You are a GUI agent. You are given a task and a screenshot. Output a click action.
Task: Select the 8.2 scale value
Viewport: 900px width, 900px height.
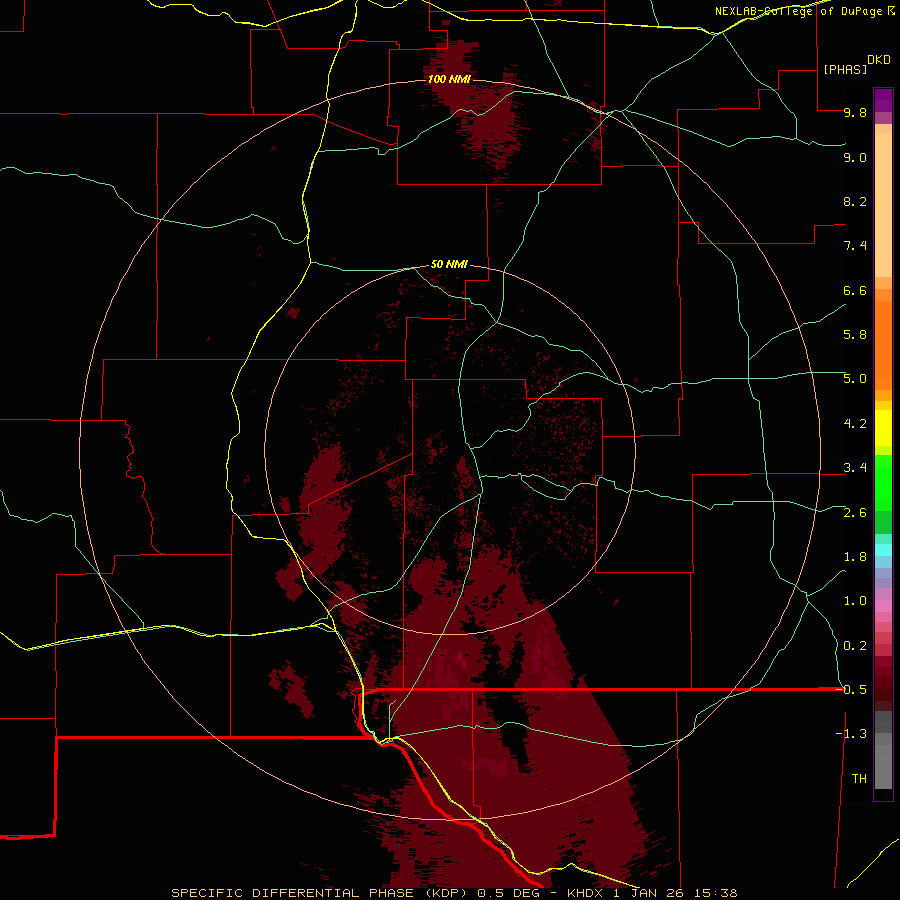(855, 201)
